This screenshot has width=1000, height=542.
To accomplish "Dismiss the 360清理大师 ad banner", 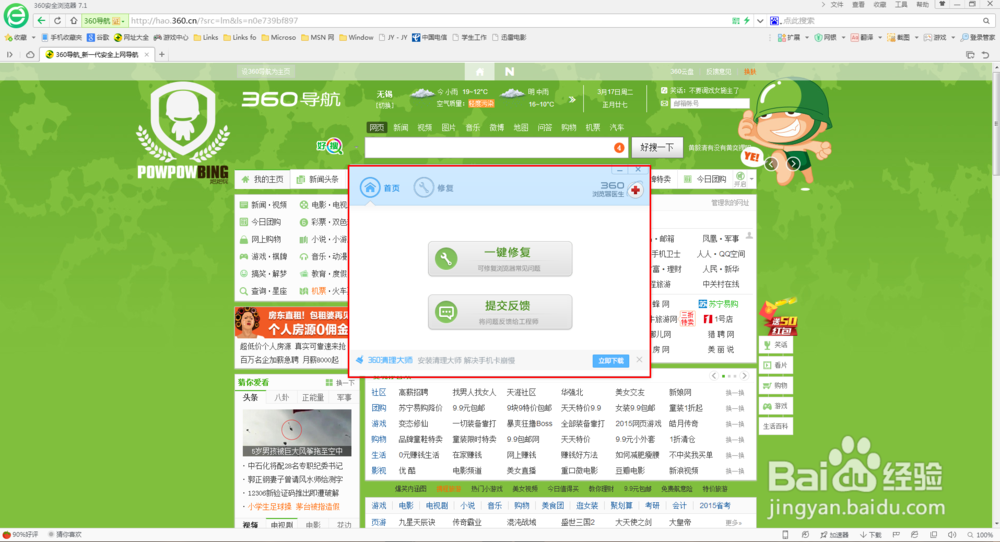I will (x=639, y=360).
